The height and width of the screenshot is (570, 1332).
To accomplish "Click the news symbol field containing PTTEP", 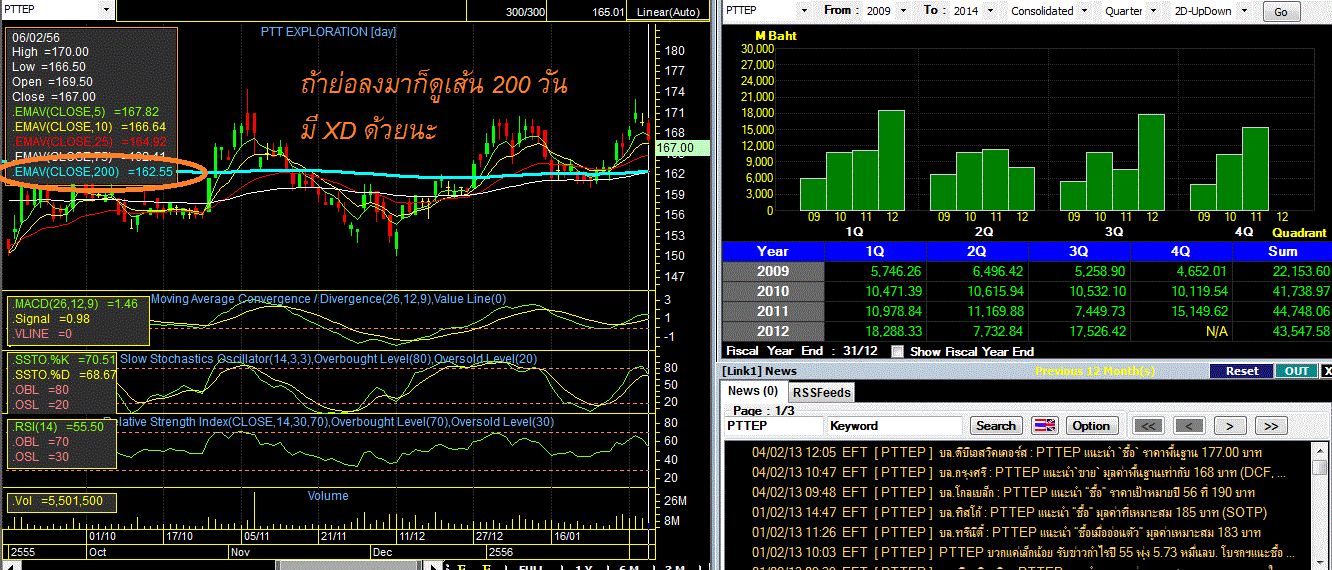I will (772, 426).
